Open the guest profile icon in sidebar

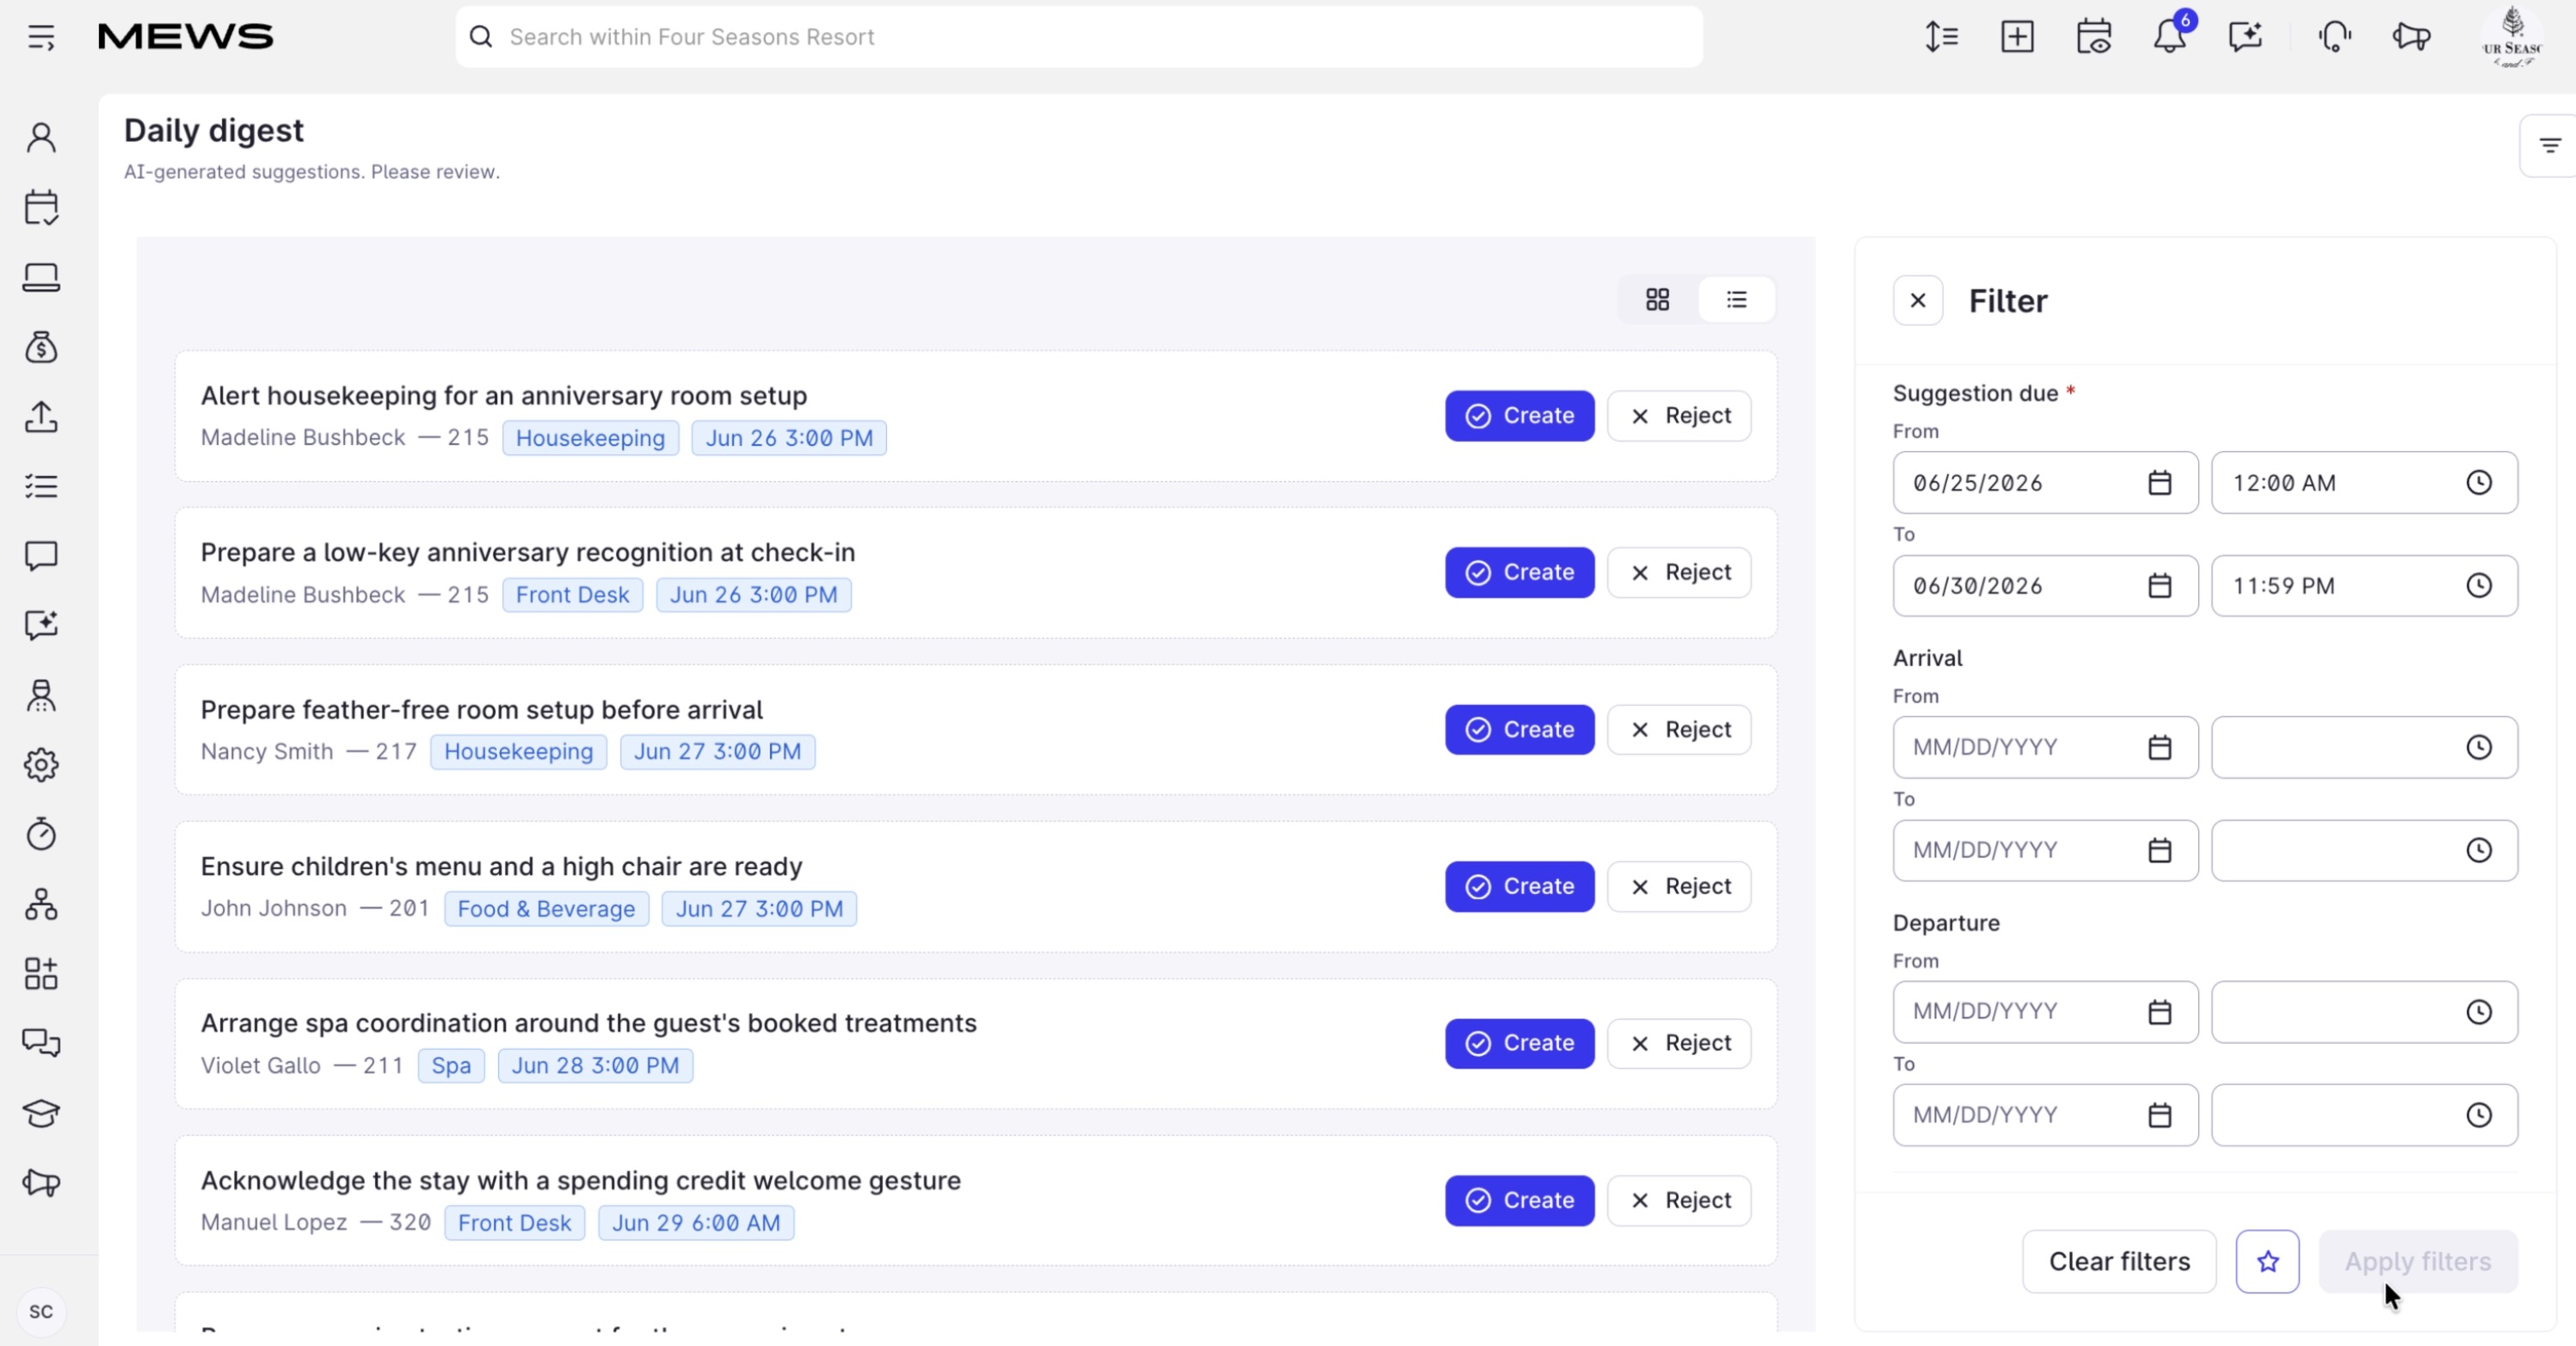coord(41,138)
